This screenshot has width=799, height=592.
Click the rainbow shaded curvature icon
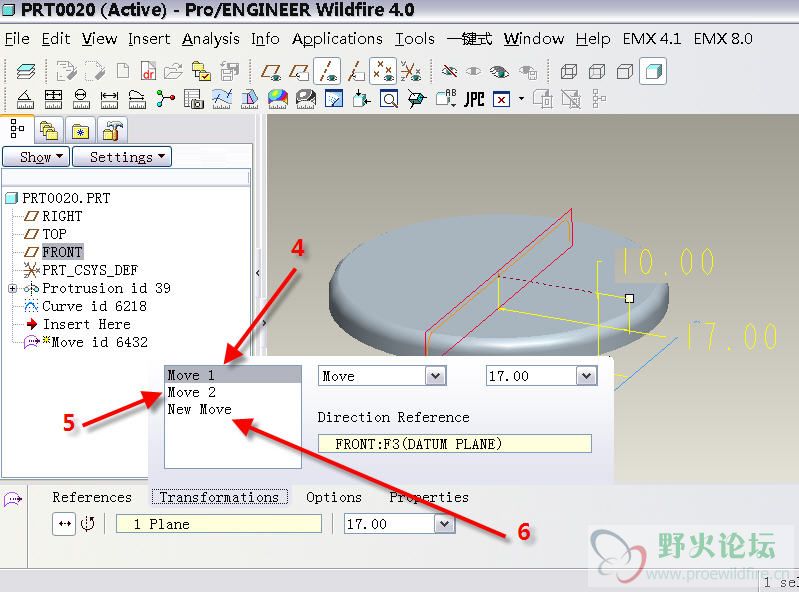(x=278, y=99)
